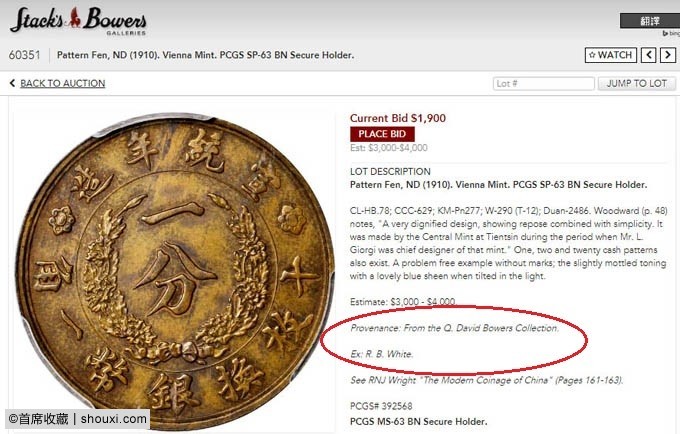Open the translate button at top right
Screen dimensions: 680x434
coord(650,21)
